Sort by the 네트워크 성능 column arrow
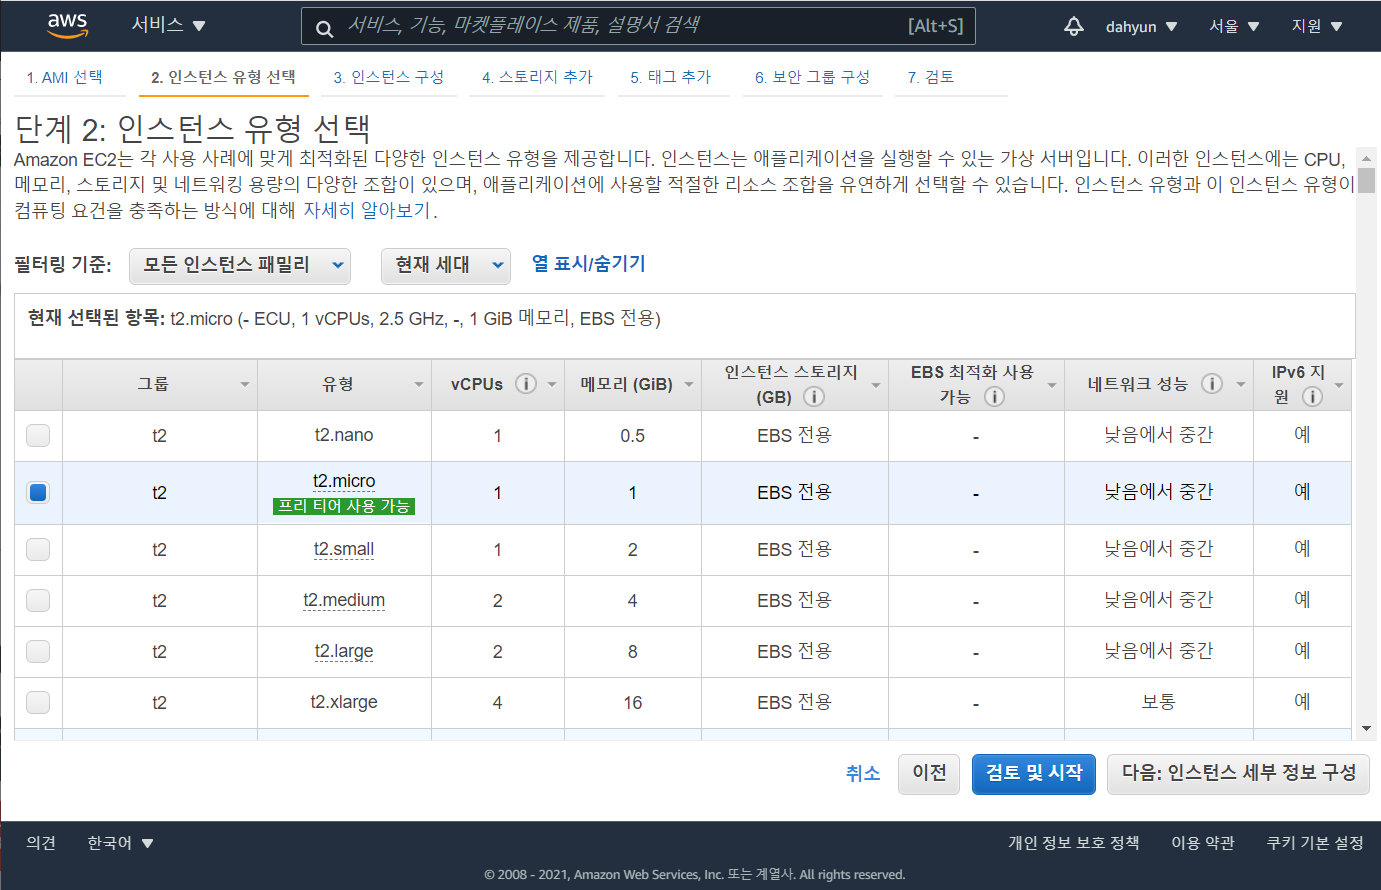The width and height of the screenshot is (1381, 890). [x=1241, y=385]
